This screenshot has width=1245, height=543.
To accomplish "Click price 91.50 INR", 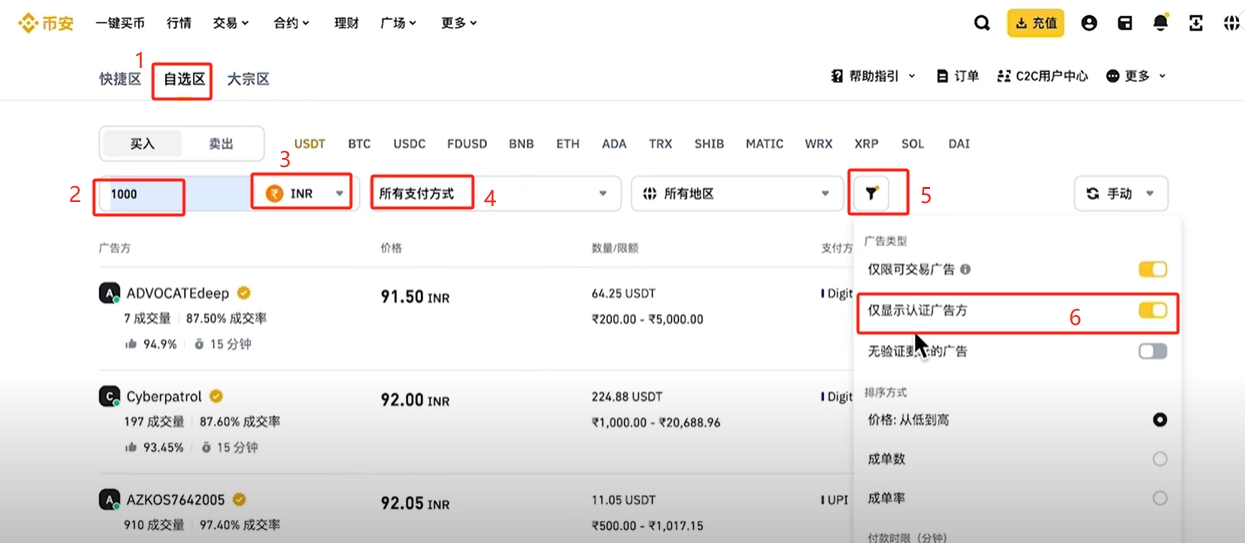I will pyautogui.click(x=415, y=297).
